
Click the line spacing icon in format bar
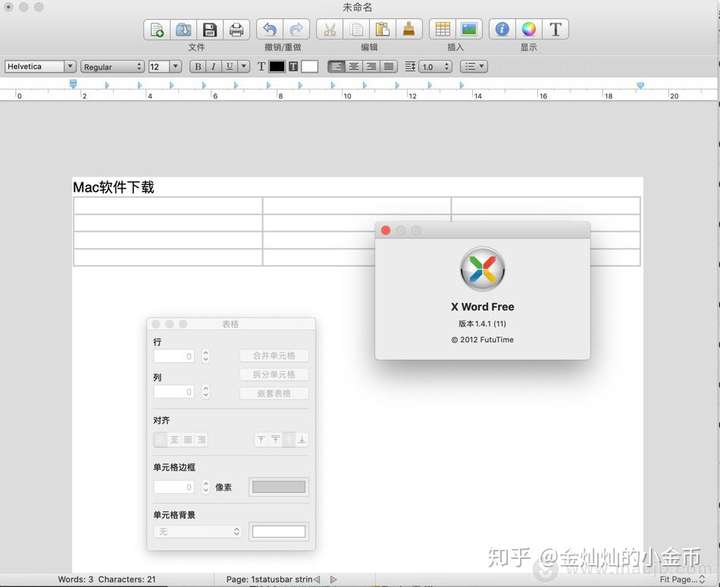click(x=410, y=67)
